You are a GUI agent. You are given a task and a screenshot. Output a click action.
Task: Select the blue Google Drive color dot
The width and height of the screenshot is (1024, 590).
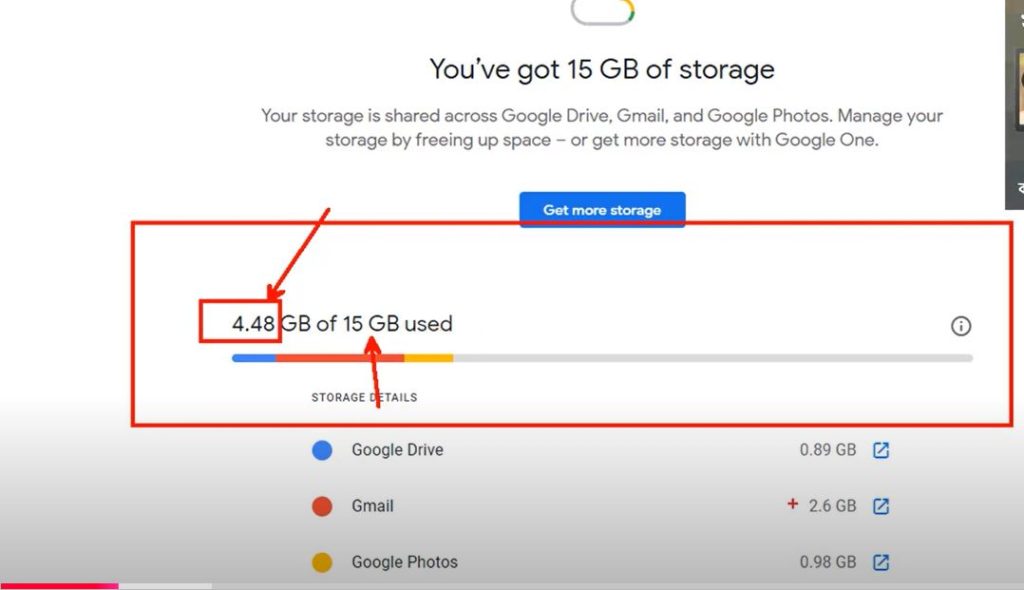(x=322, y=450)
